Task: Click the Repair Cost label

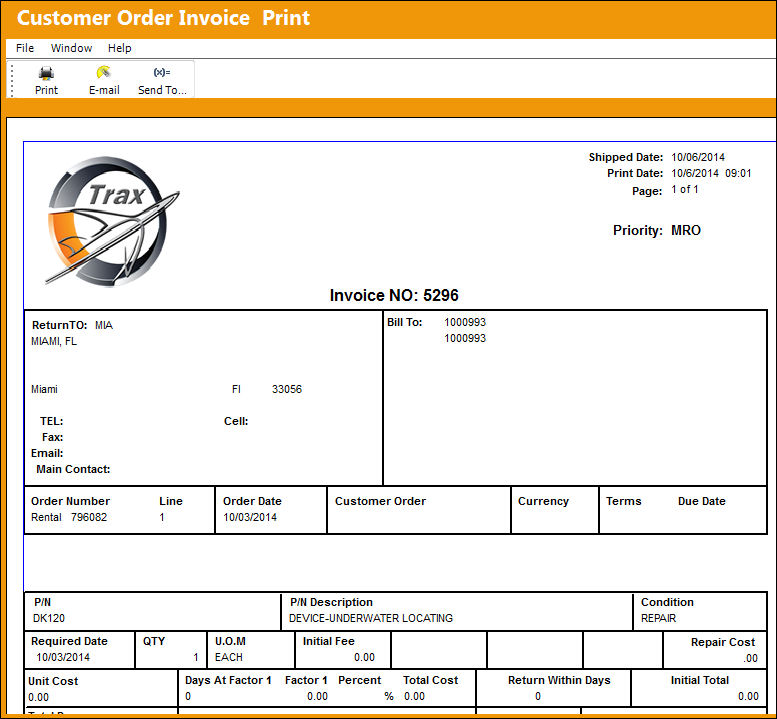Action: pyautogui.click(x=723, y=643)
